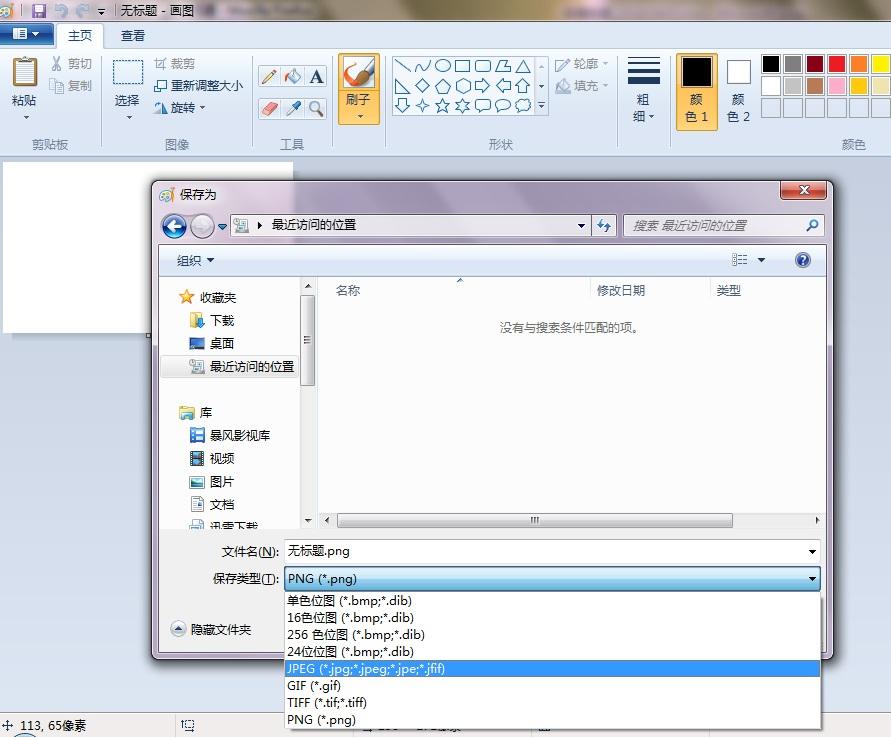The width and height of the screenshot is (891, 737).
Task: Select the Text tool
Action: tap(317, 76)
